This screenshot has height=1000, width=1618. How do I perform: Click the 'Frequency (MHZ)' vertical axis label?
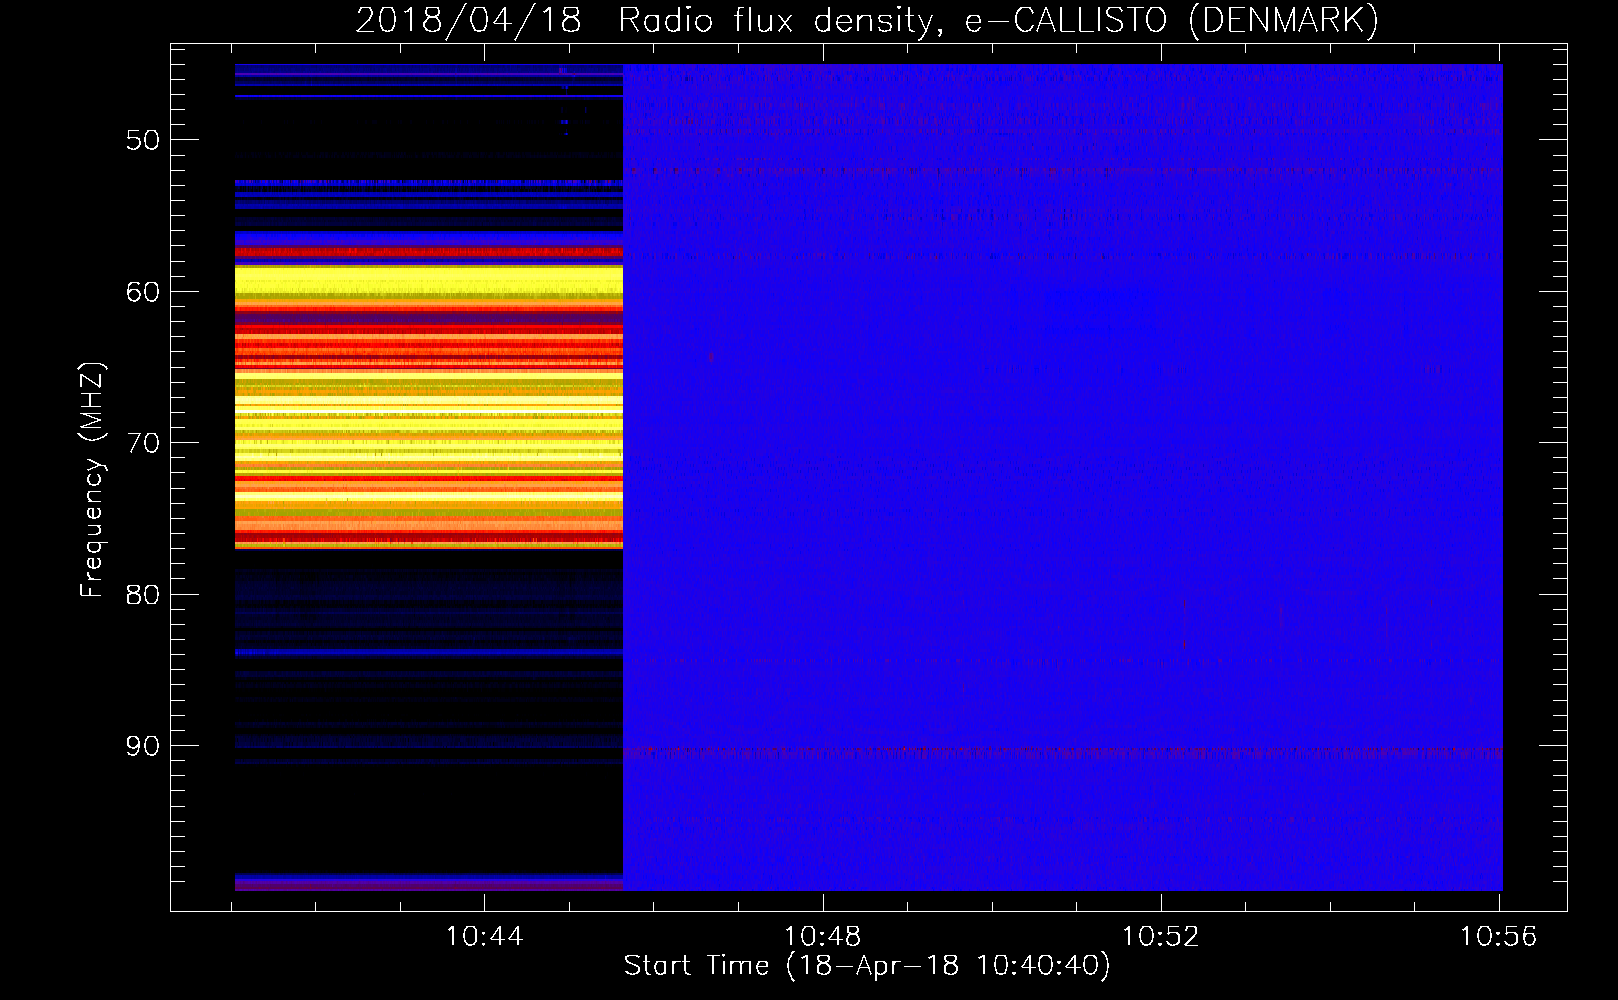91,480
